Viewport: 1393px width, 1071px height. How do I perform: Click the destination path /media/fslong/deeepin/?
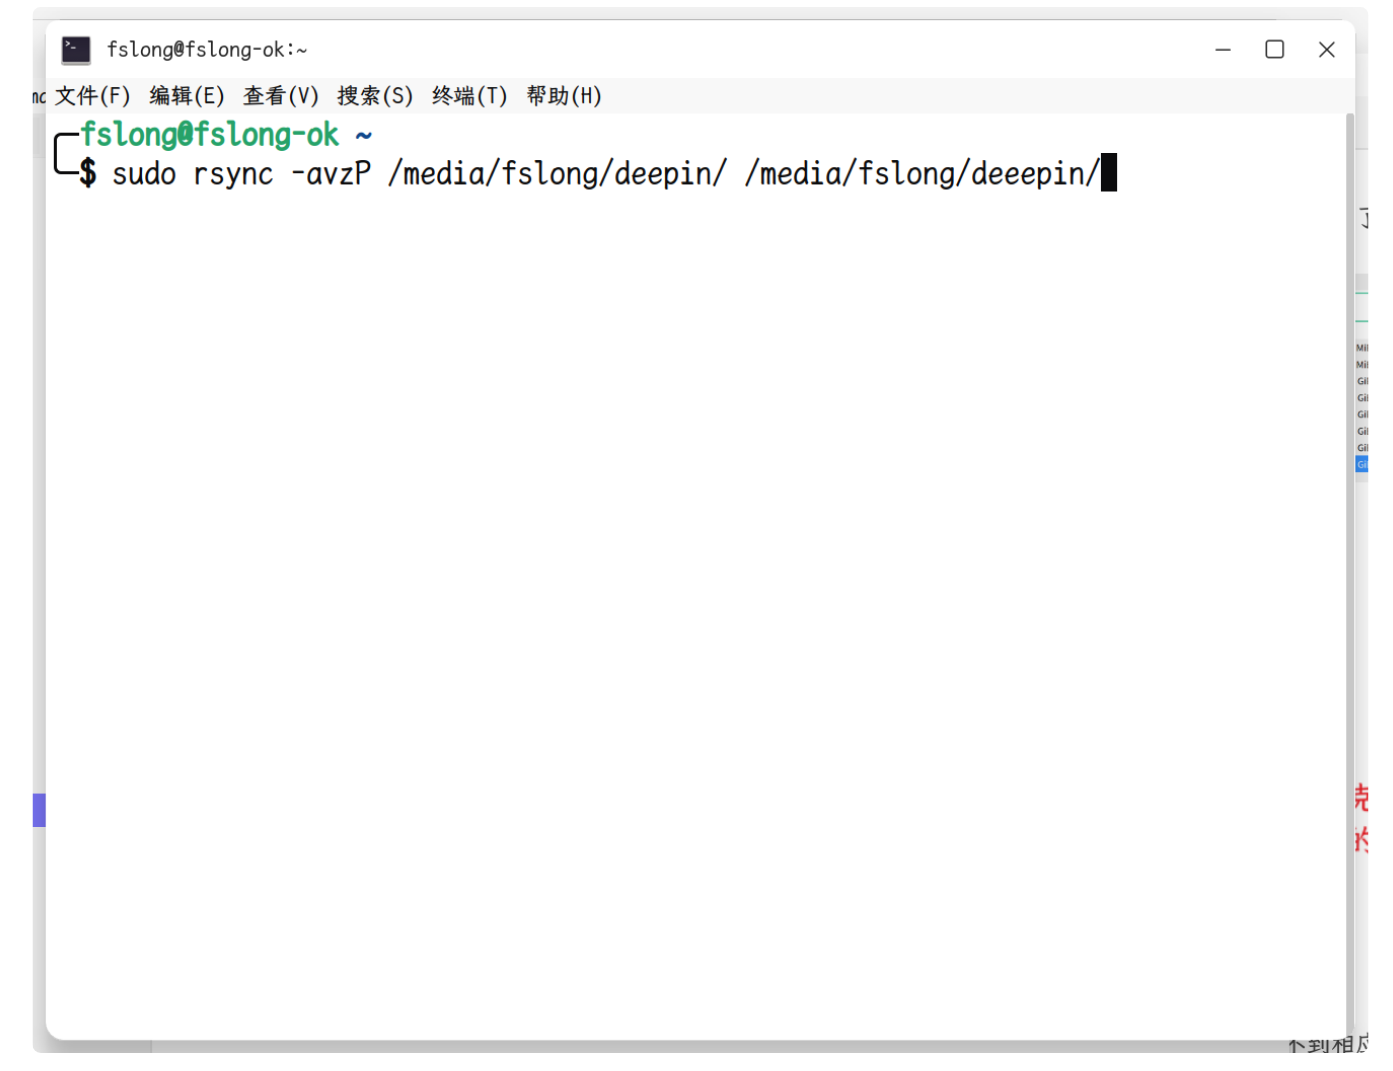921,174
